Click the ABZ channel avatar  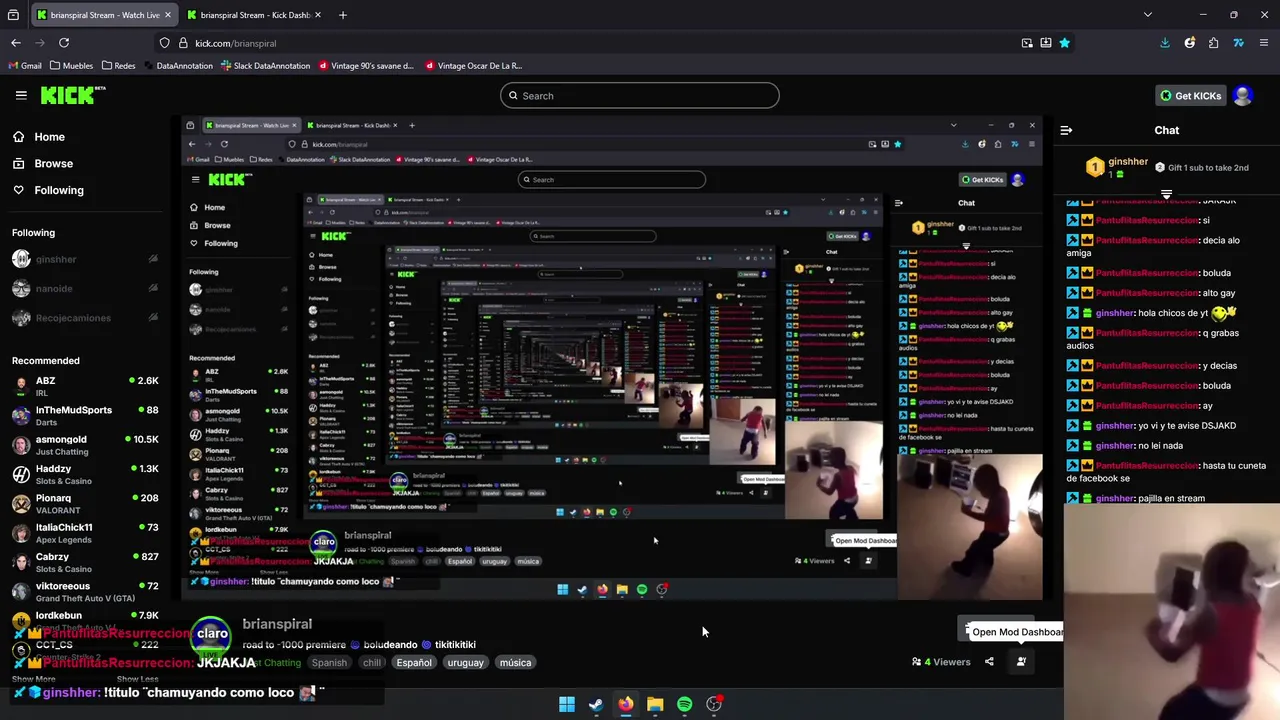(x=21, y=386)
